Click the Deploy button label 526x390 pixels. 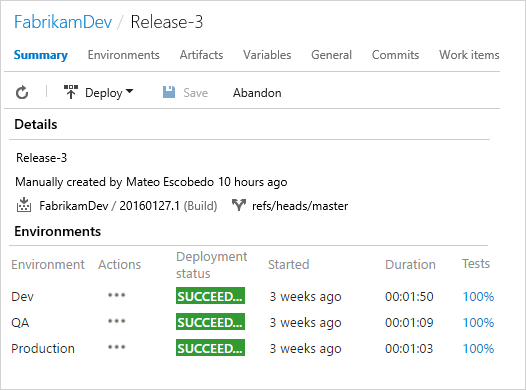pos(104,93)
